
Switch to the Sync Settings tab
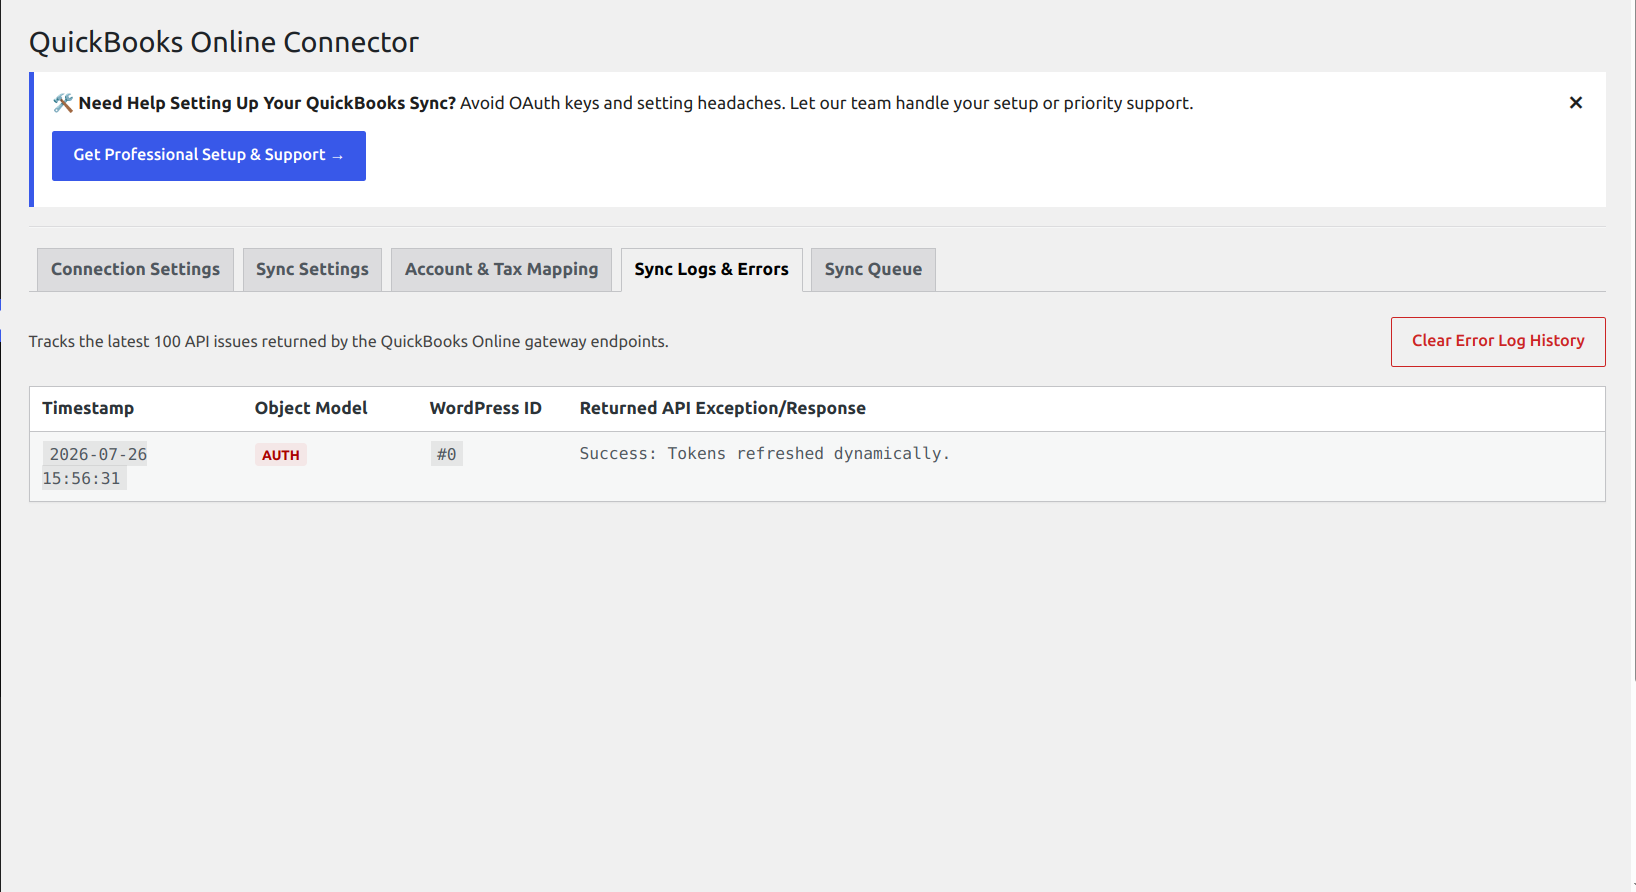312,270
